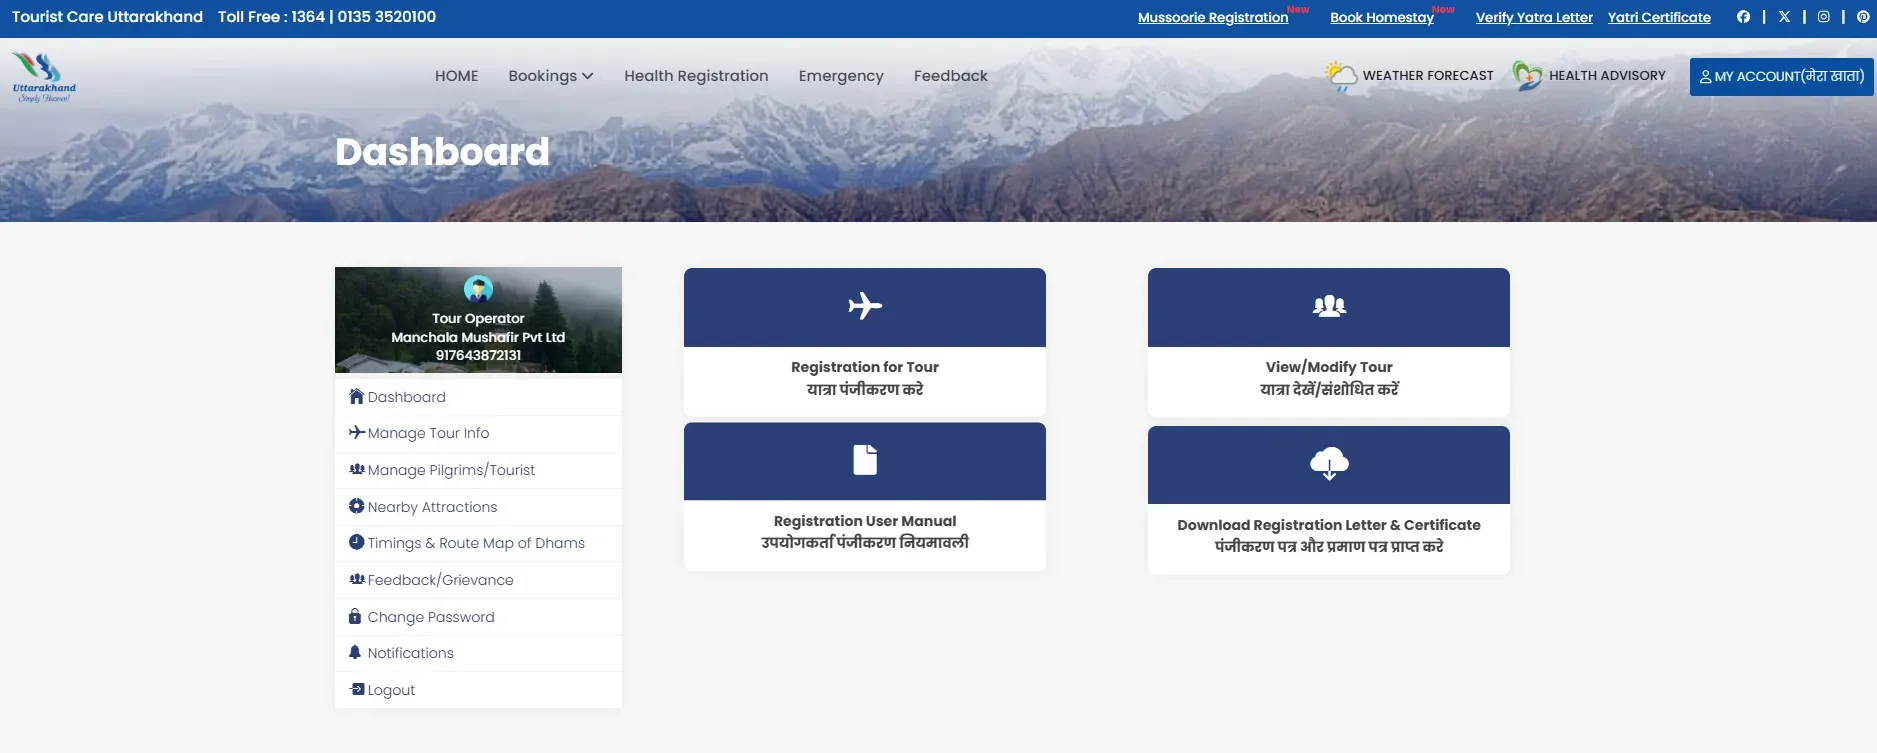Open HEALTH ADVISORY link
The height and width of the screenshot is (753, 1877).
[x=1607, y=76]
